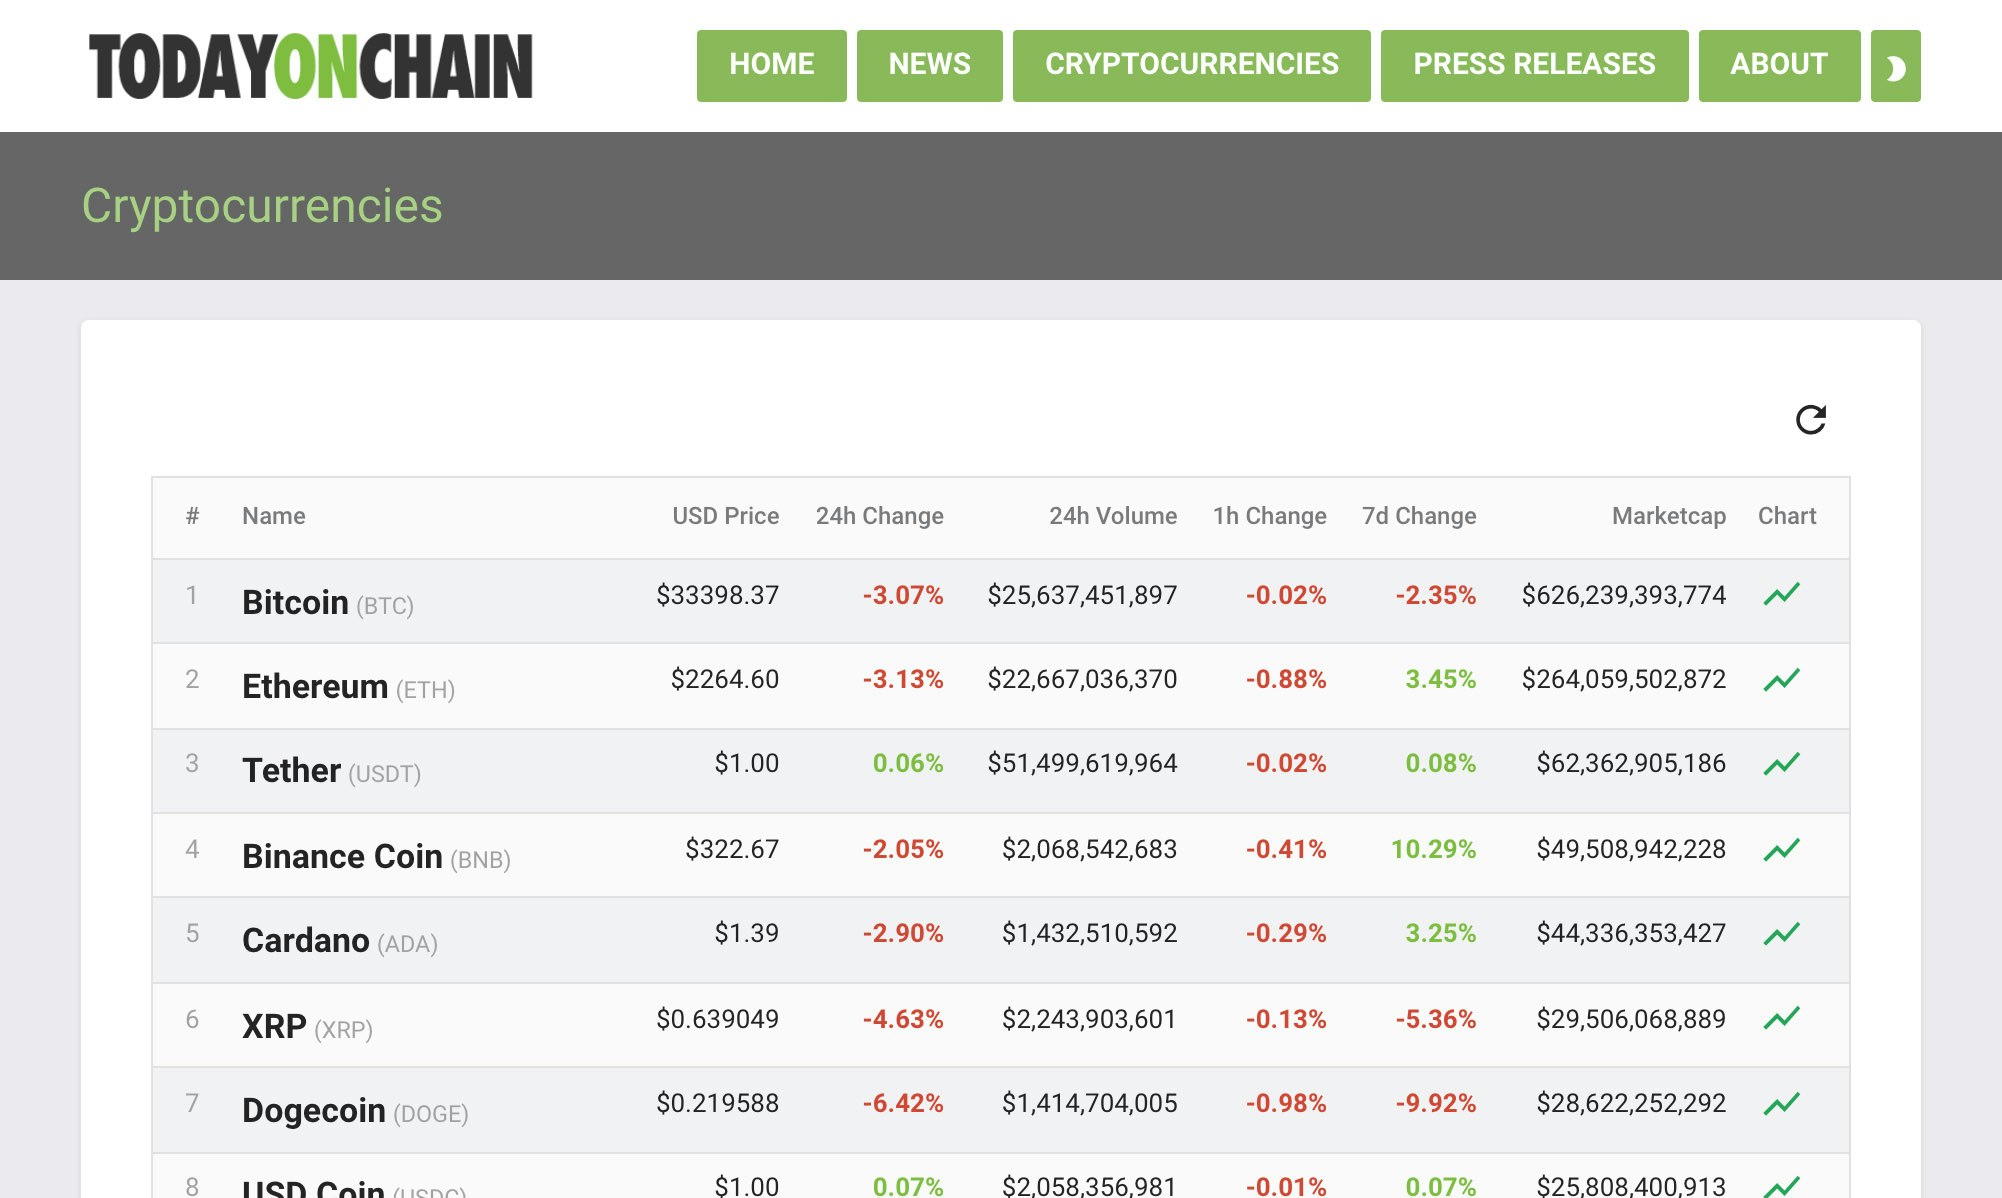2002x1198 pixels.
Task: Refresh the cryptocurrency price table
Action: pyautogui.click(x=1814, y=420)
